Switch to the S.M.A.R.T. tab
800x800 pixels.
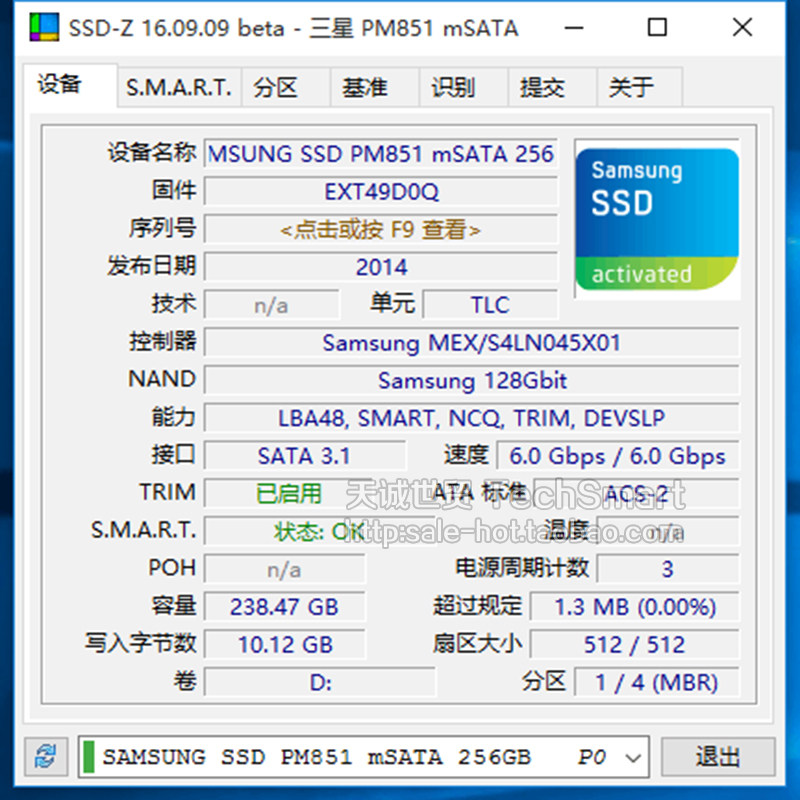point(178,88)
